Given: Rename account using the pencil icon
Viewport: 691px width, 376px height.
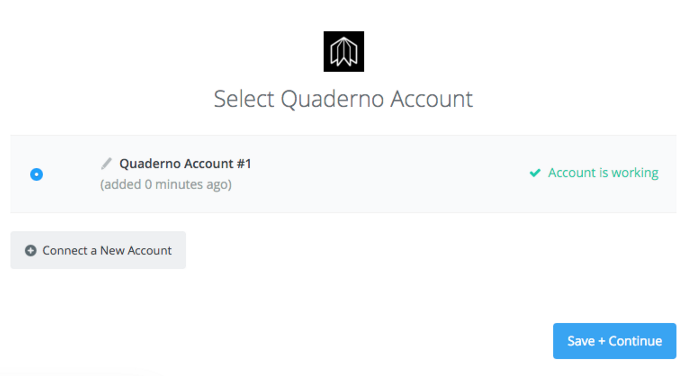Looking at the screenshot, I should 106,164.
